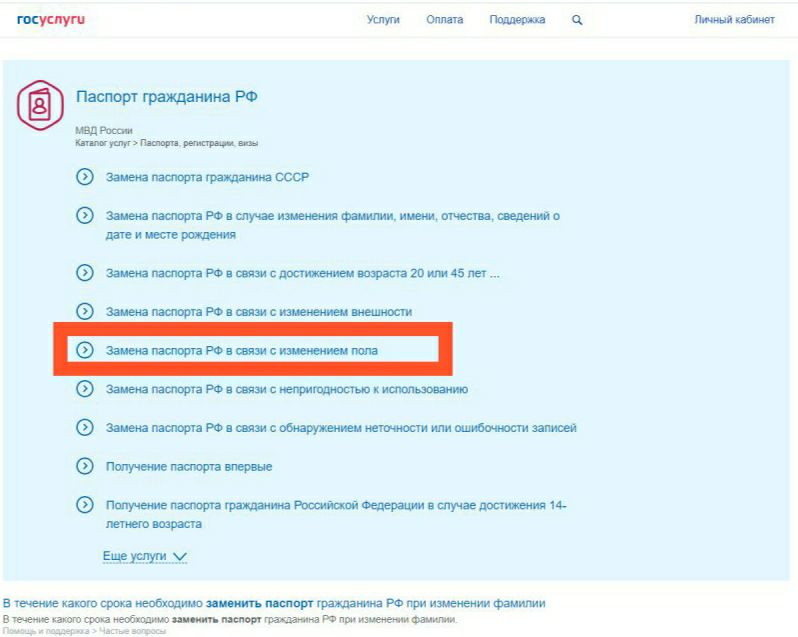The image size is (798, 637).
Task: Click the passport service hexagon icon
Action: (x=40, y=105)
